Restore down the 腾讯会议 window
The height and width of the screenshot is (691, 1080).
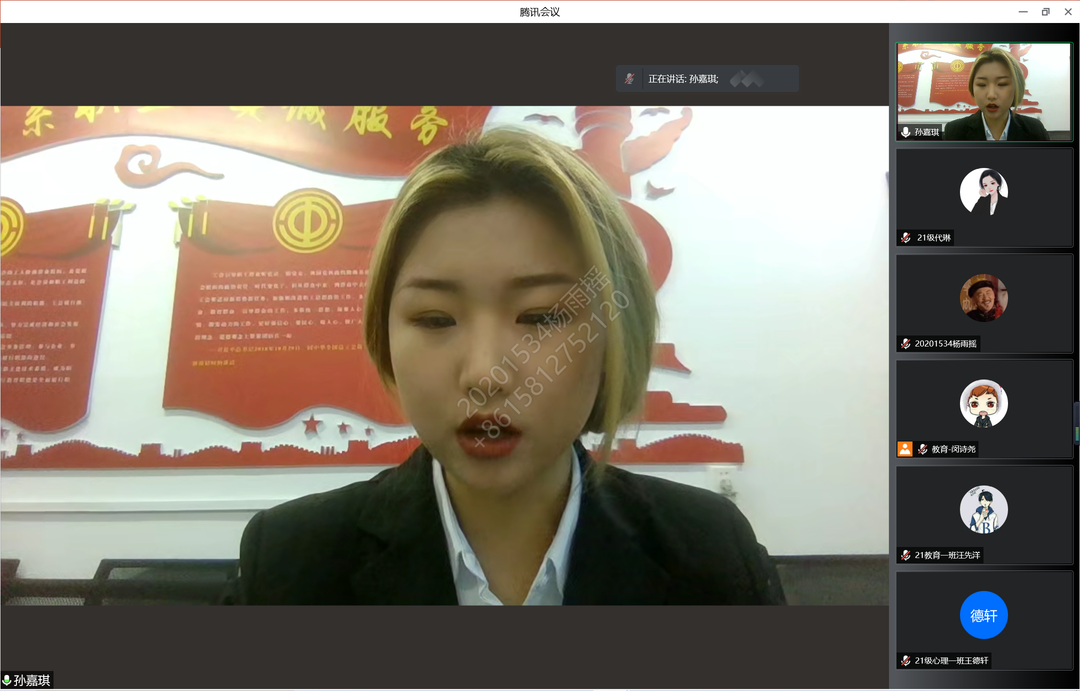(x=1046, y=12)
